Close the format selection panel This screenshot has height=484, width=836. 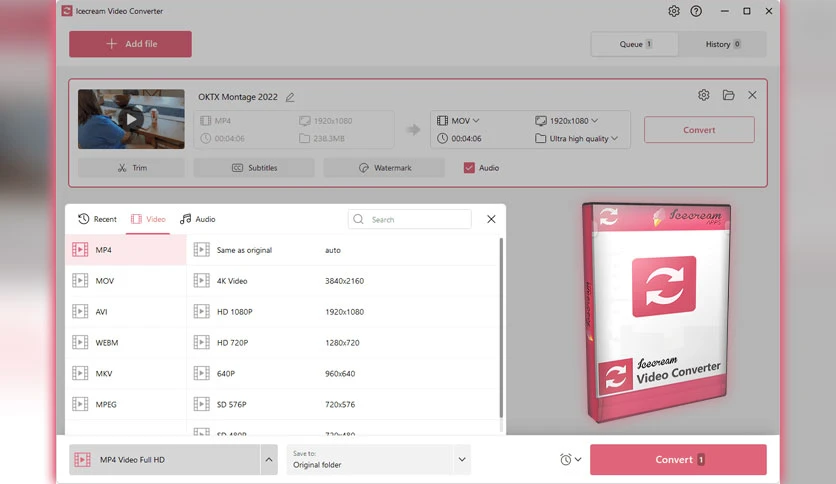pos(491,219)
